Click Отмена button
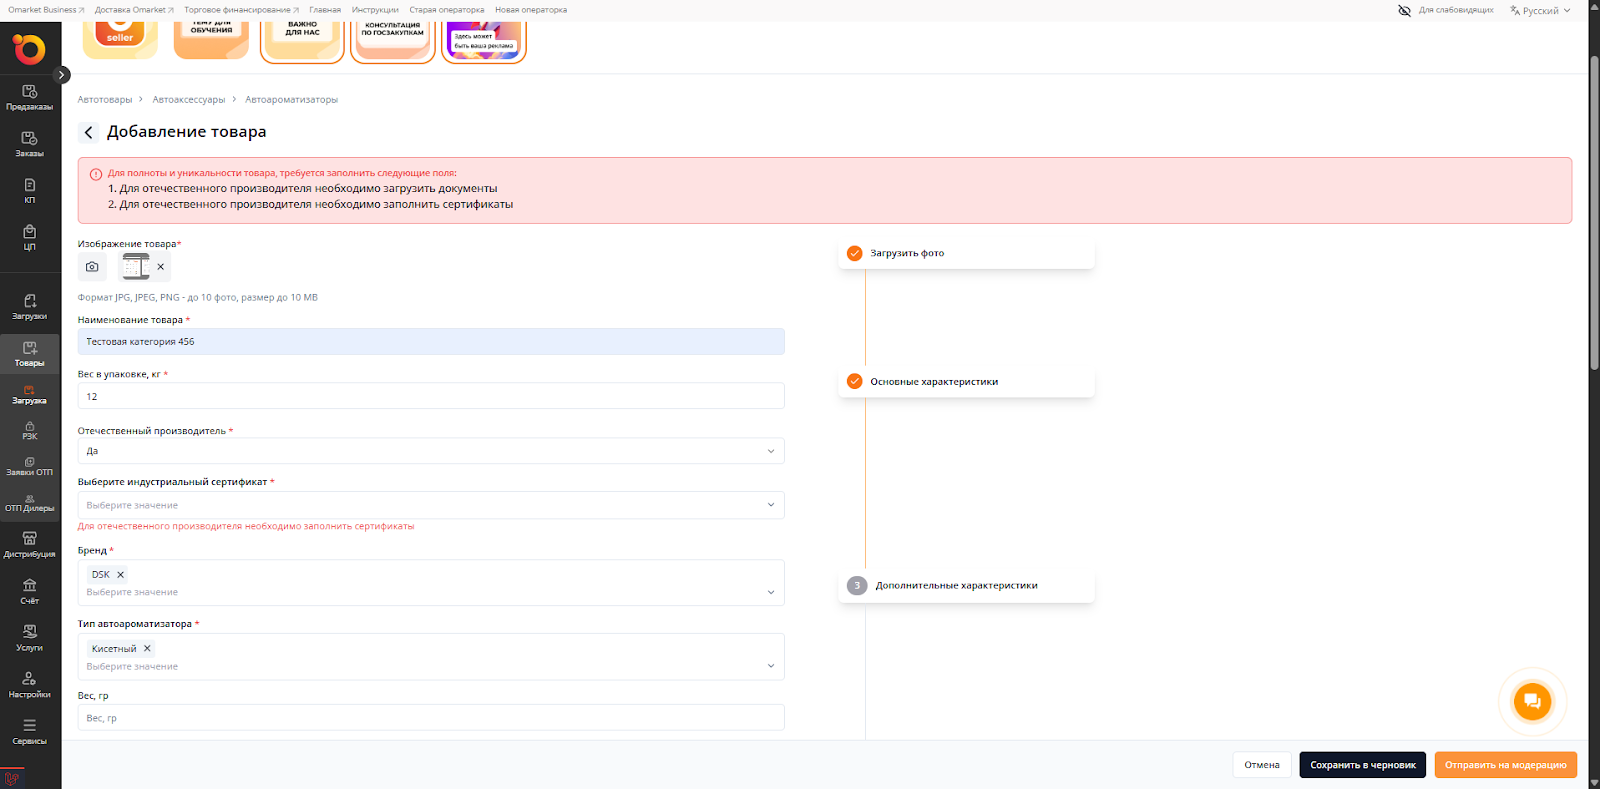1600x789 pixels. pos(1262,765)
